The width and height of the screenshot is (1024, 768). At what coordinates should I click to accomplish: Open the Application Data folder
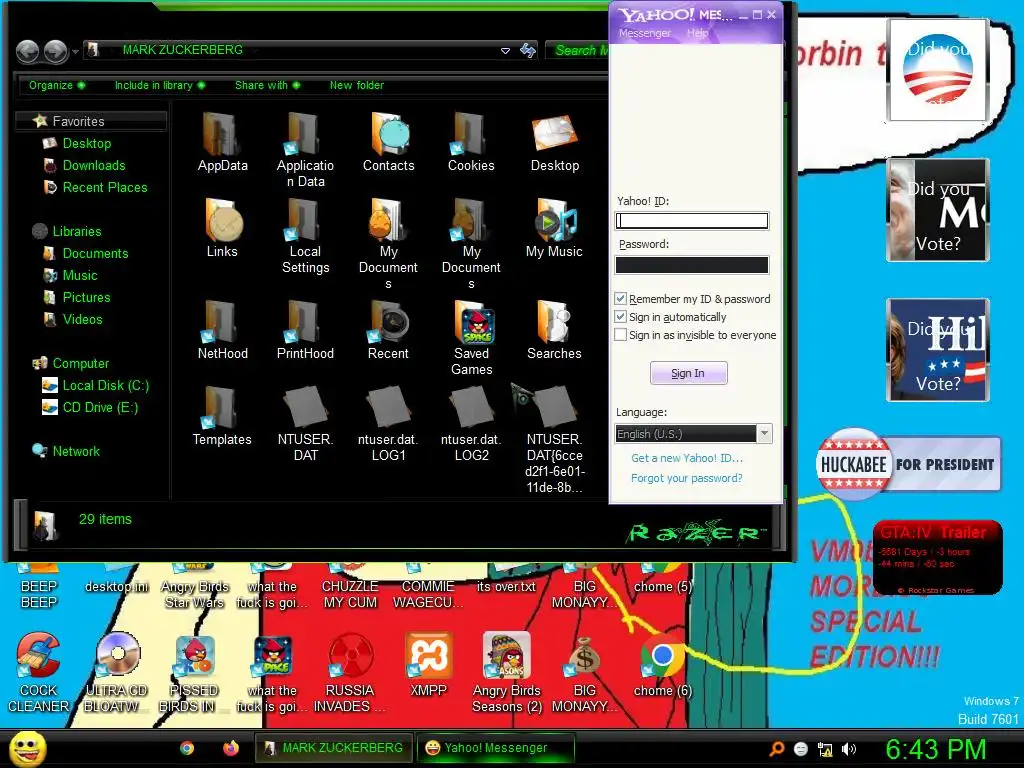(305, 150)
